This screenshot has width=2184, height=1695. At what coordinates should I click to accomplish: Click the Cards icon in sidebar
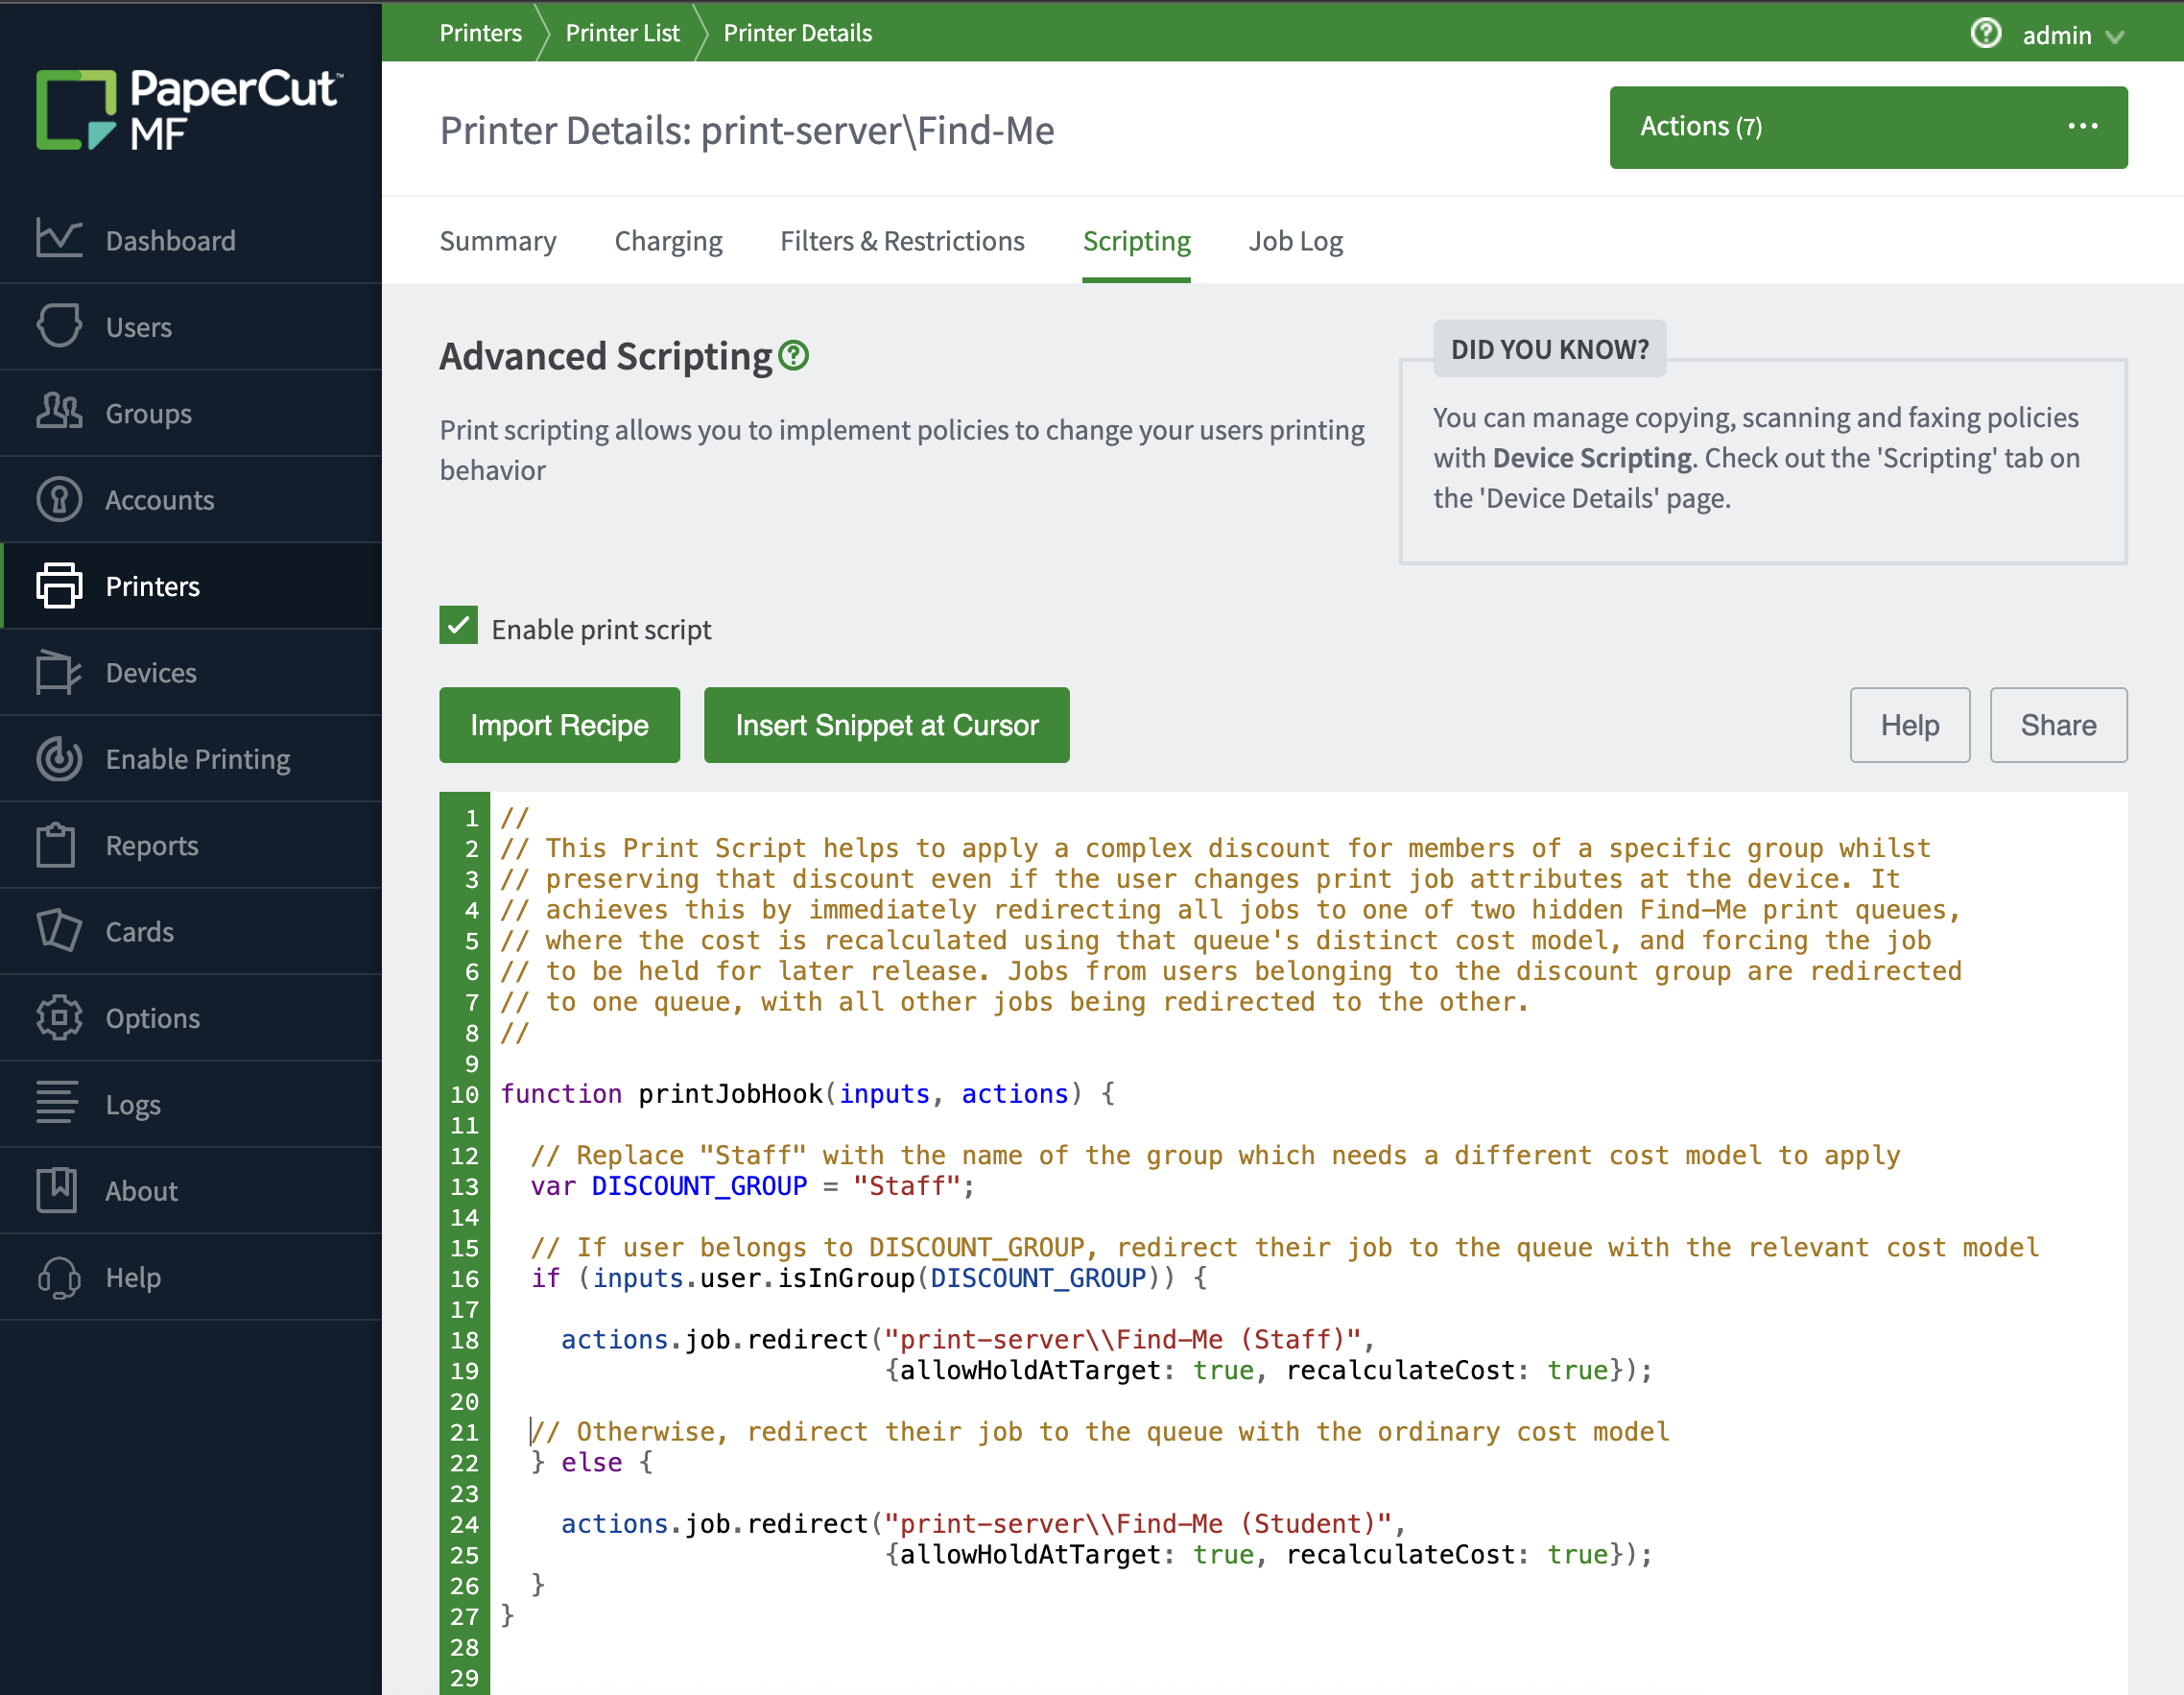pos(59,931)
